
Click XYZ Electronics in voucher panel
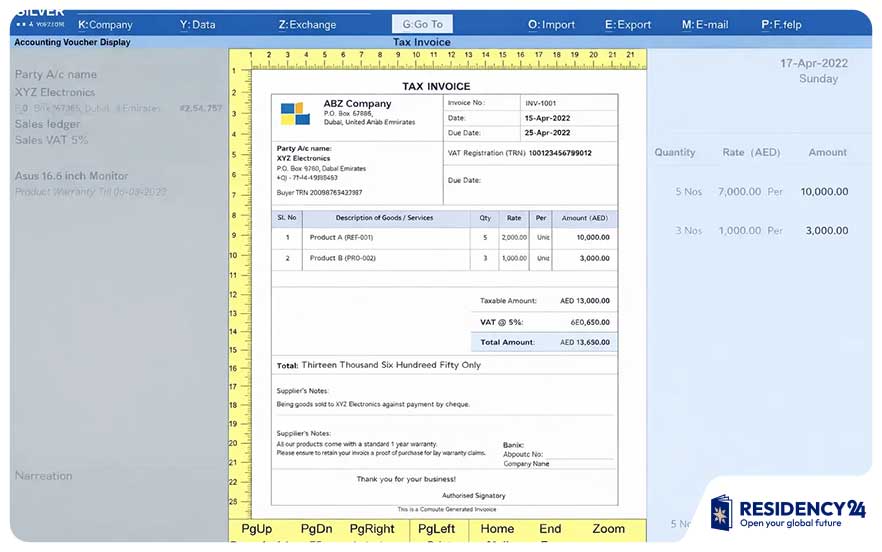click(x=55, y=92)
